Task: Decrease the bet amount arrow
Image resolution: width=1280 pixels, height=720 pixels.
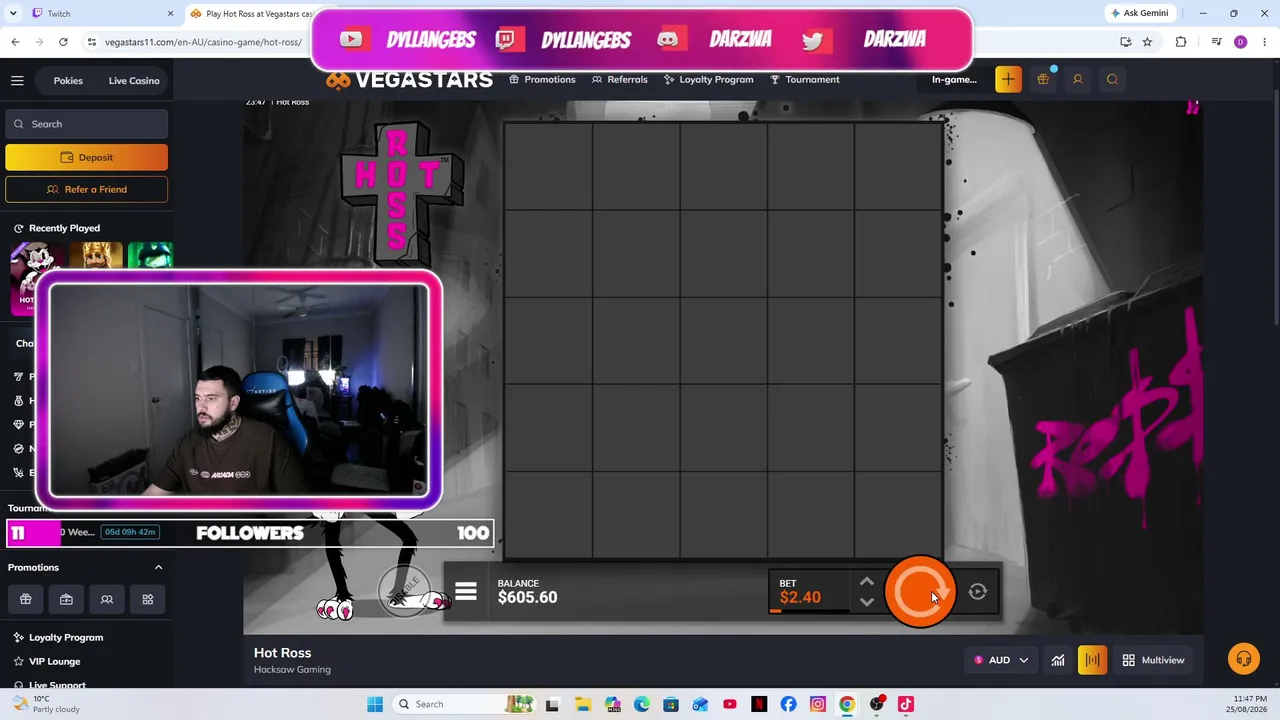Action: point(867,602)
